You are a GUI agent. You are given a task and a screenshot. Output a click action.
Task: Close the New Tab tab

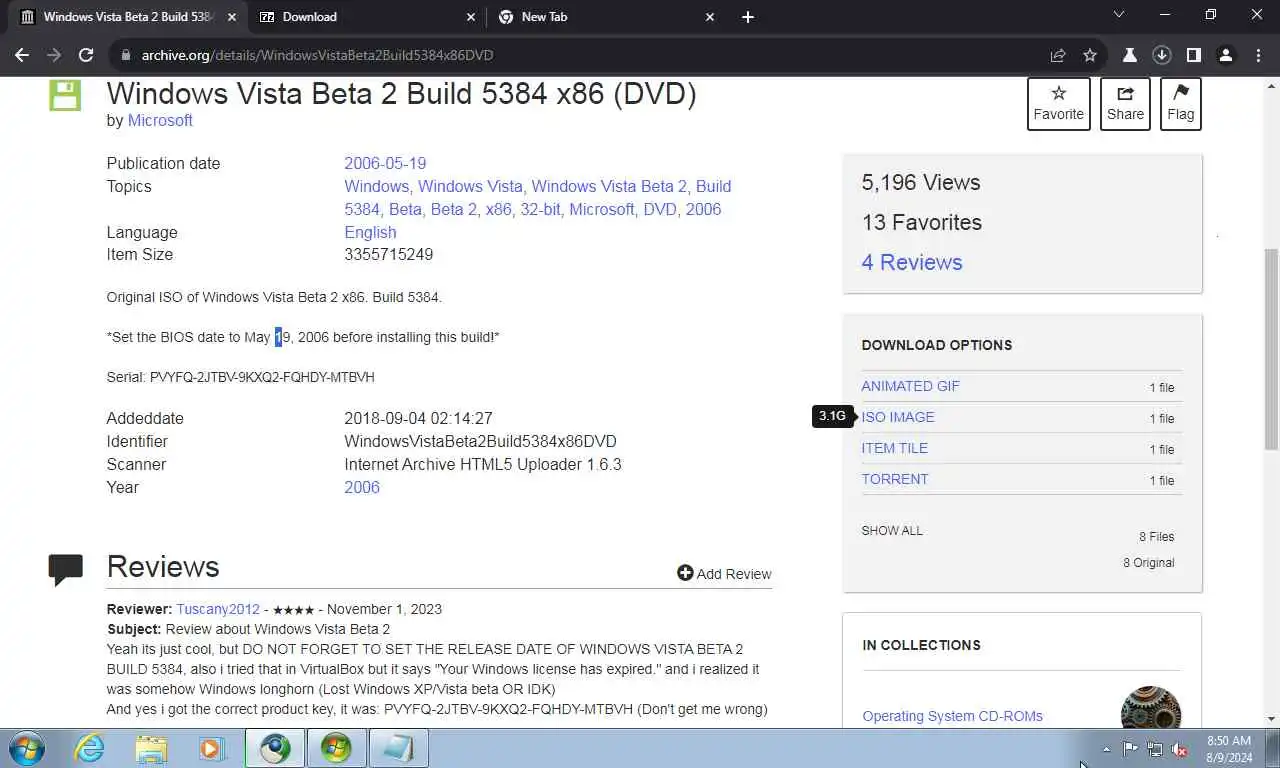coord(711,17)
